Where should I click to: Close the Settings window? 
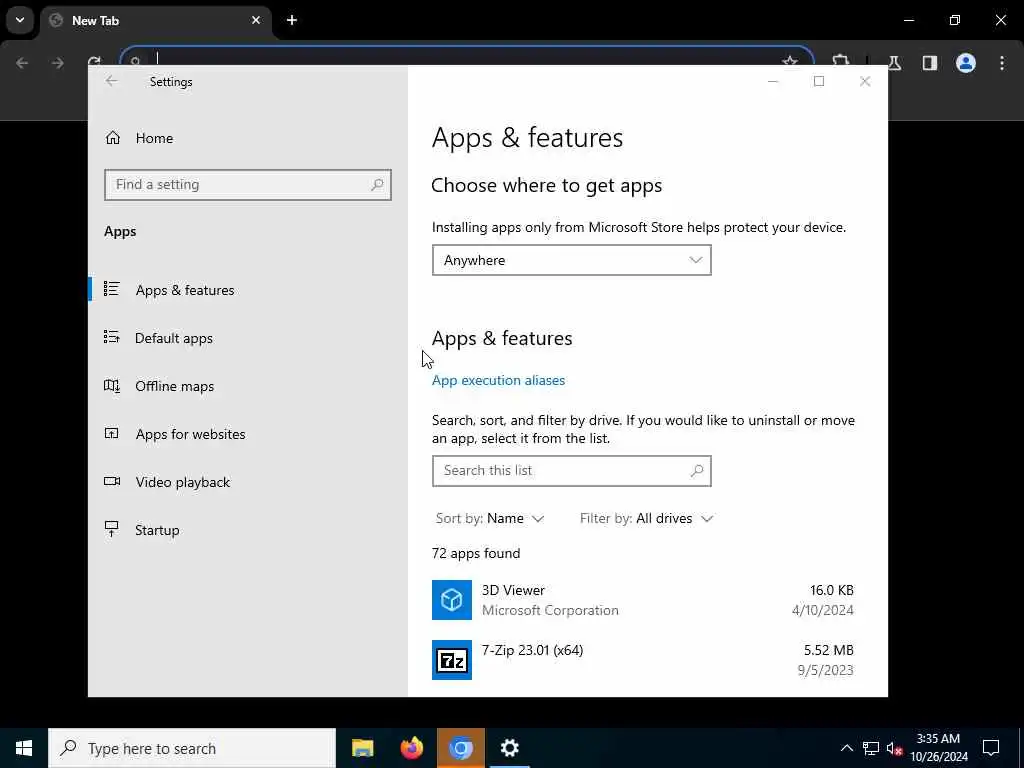click(865, 81)
